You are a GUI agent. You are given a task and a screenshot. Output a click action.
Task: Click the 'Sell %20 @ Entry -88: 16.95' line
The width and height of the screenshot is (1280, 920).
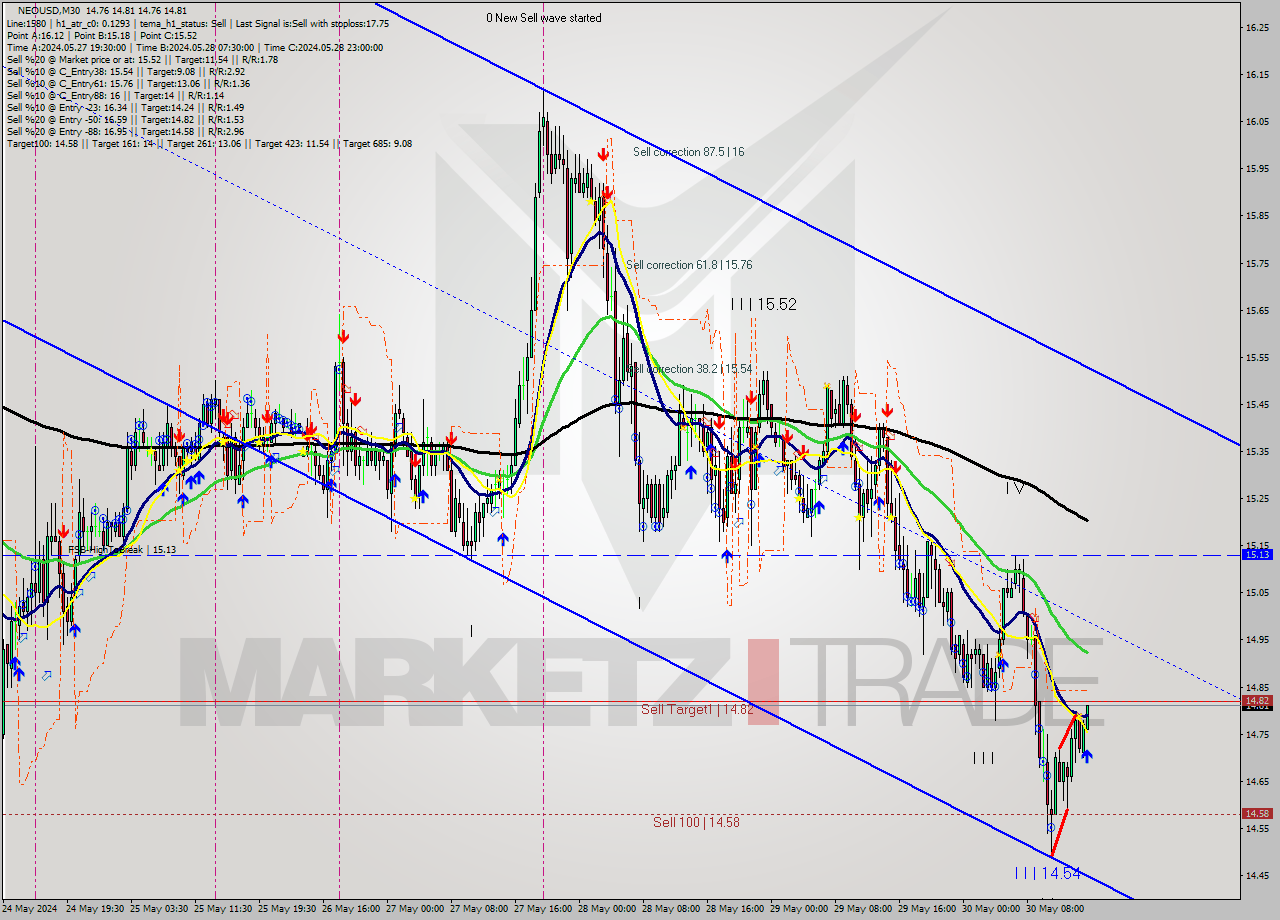(x=125, y=132)
